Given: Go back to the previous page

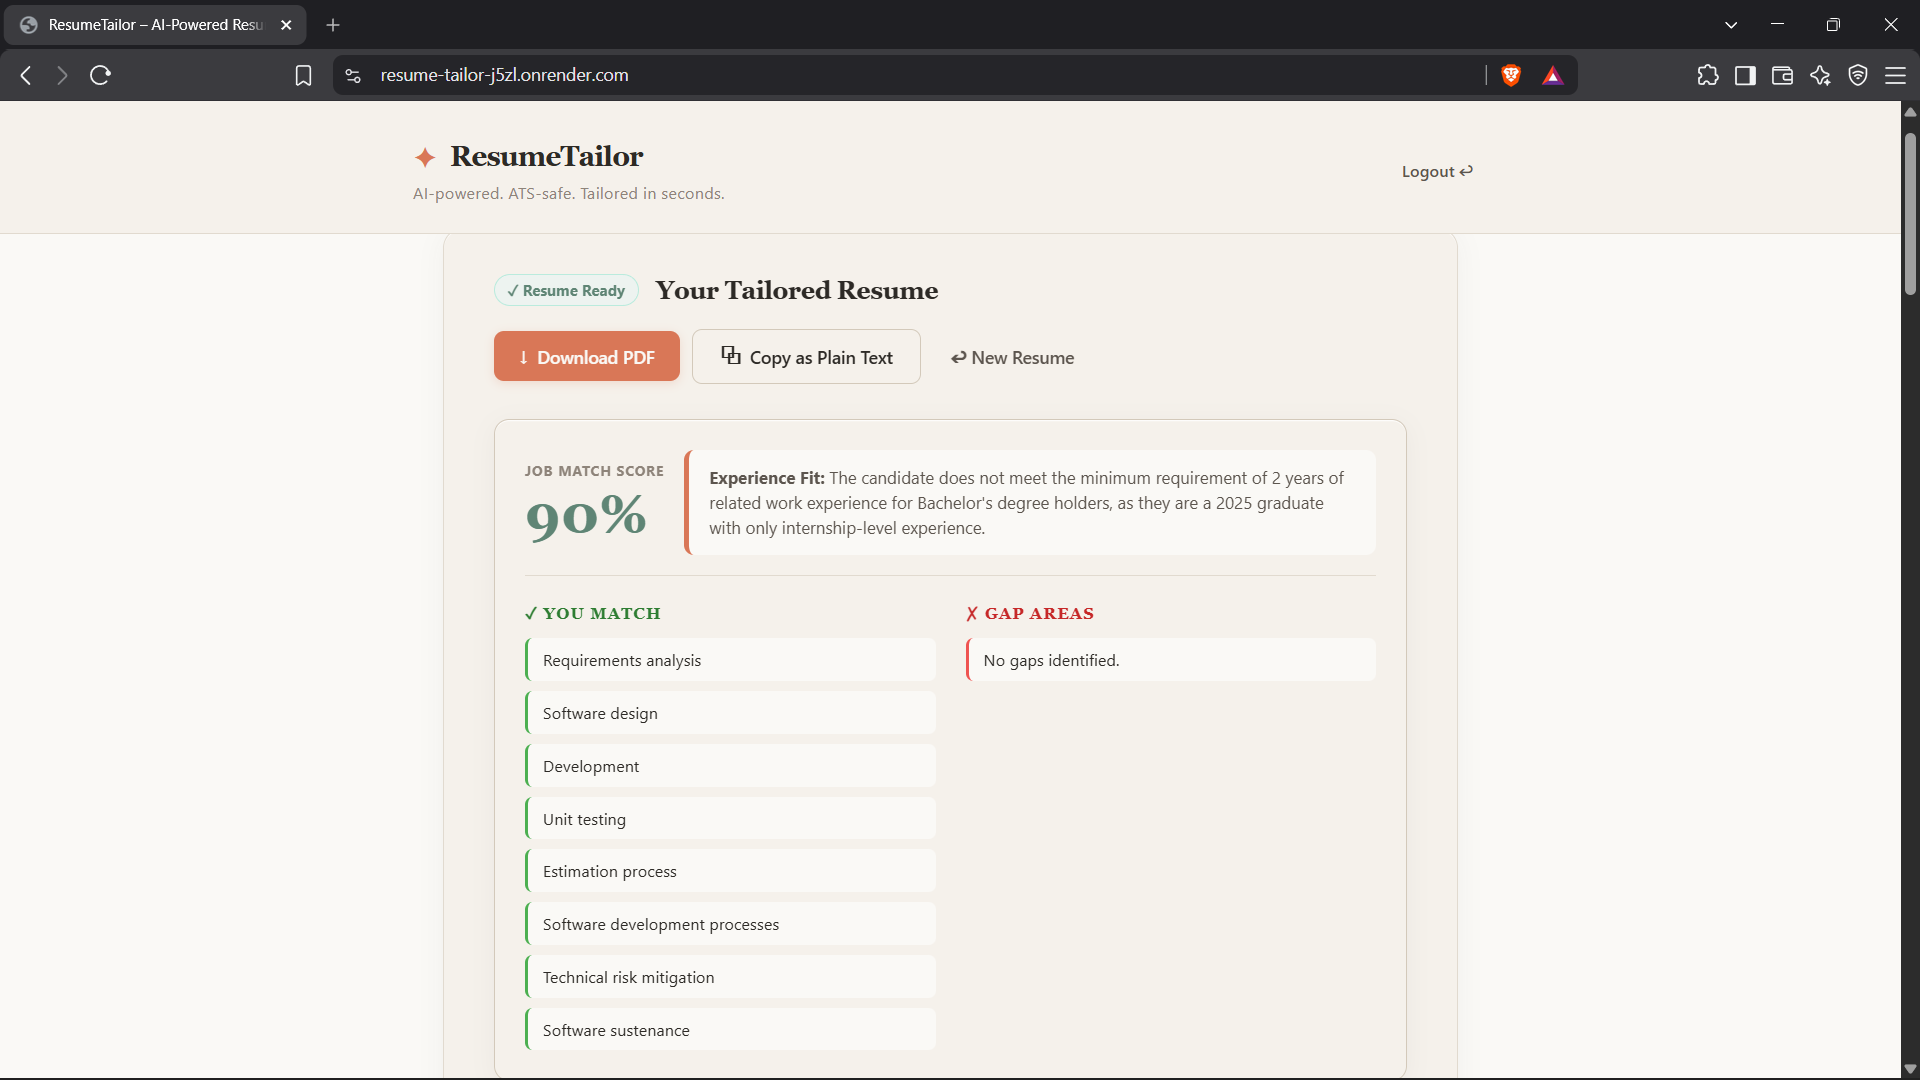Looking at the screenshot, I should (x=27, y=75).
